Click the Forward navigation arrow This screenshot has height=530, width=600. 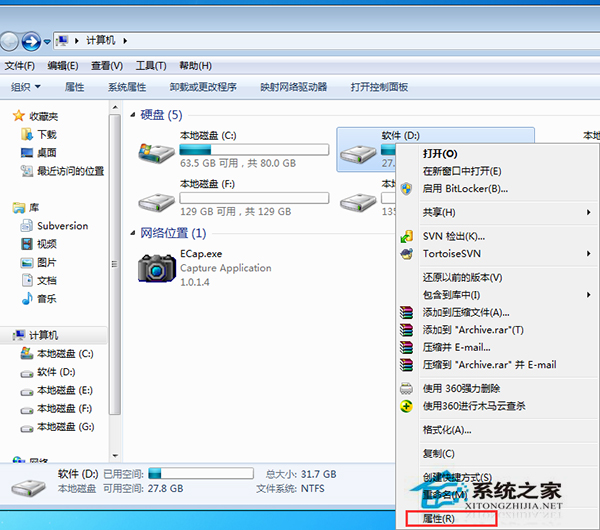click(31, 41)
